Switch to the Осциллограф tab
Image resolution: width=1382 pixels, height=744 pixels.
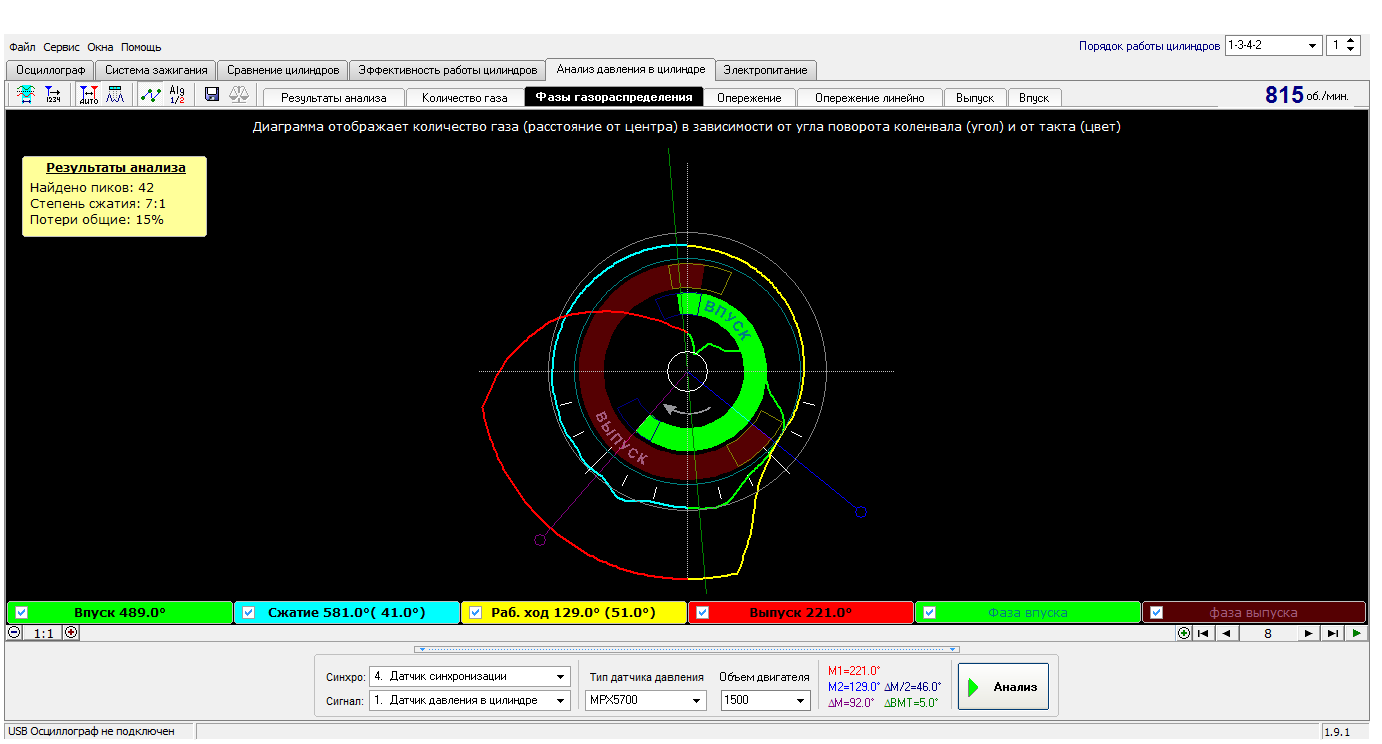(50, 70)
